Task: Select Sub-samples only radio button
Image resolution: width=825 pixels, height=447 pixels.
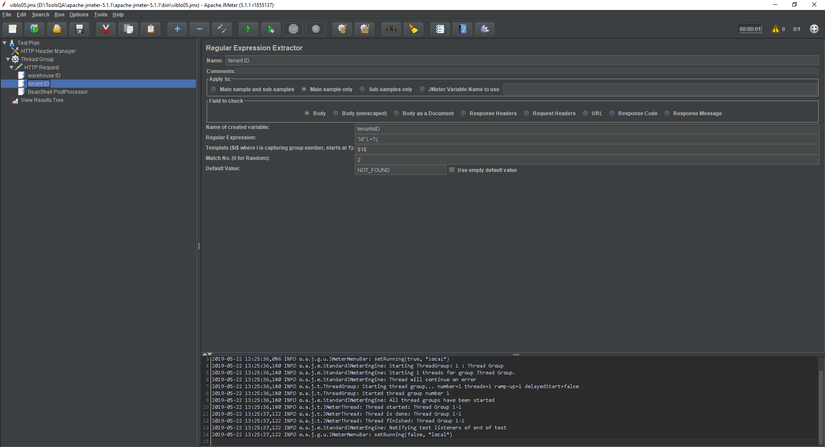Action: click(x=362, y=89)
